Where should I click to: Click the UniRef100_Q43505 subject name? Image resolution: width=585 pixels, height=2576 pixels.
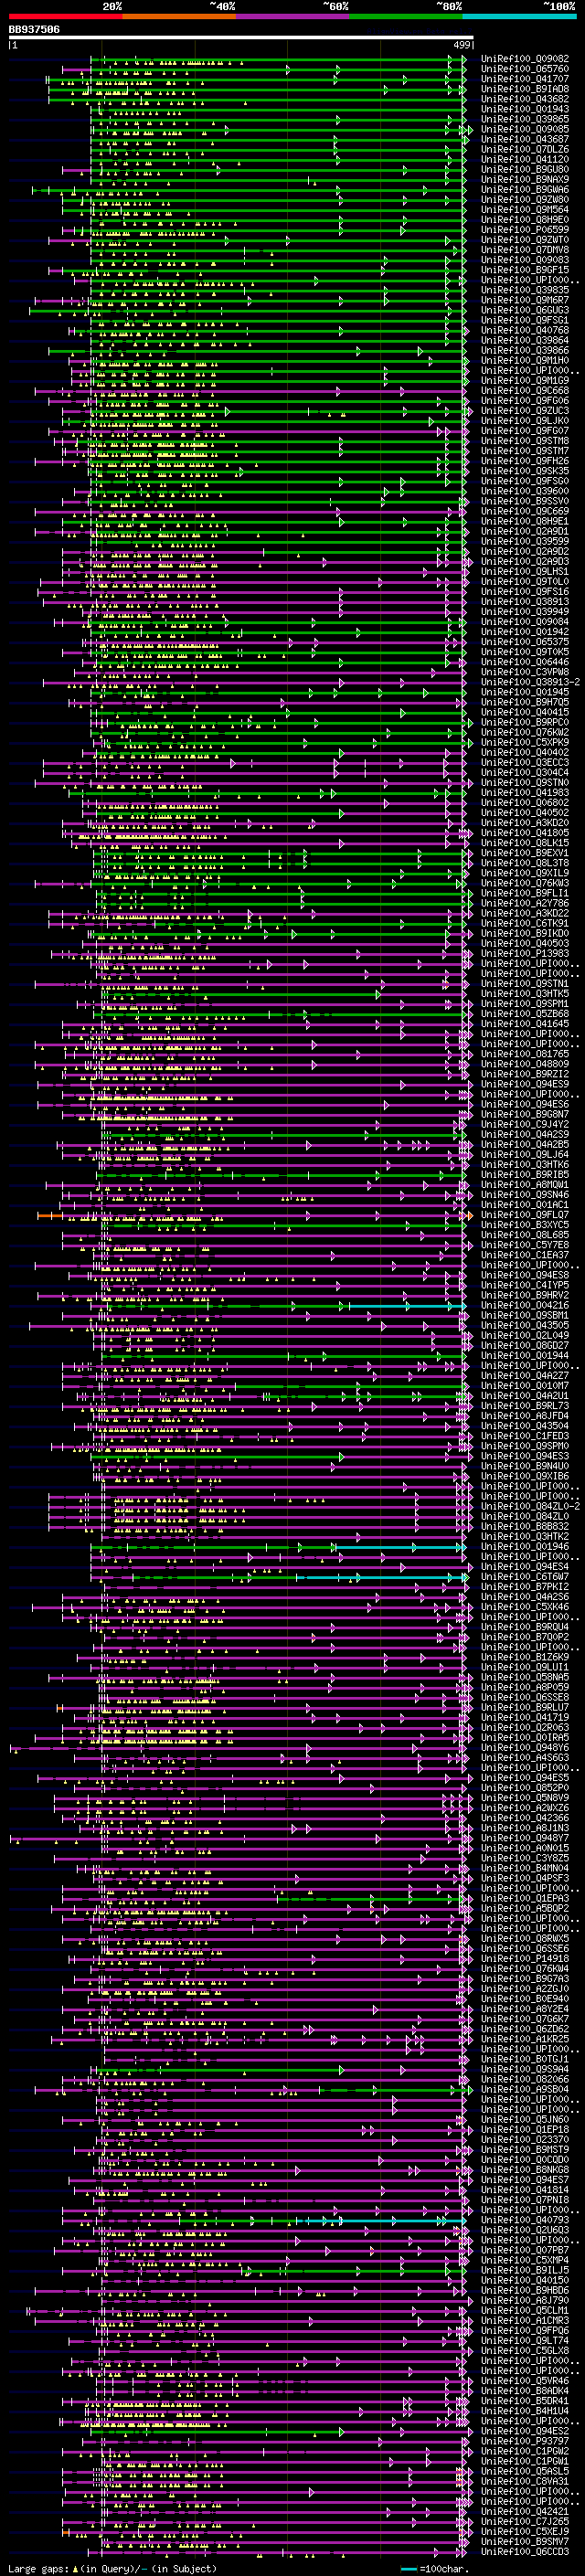pyautogui.click(x=525, y=1325)
